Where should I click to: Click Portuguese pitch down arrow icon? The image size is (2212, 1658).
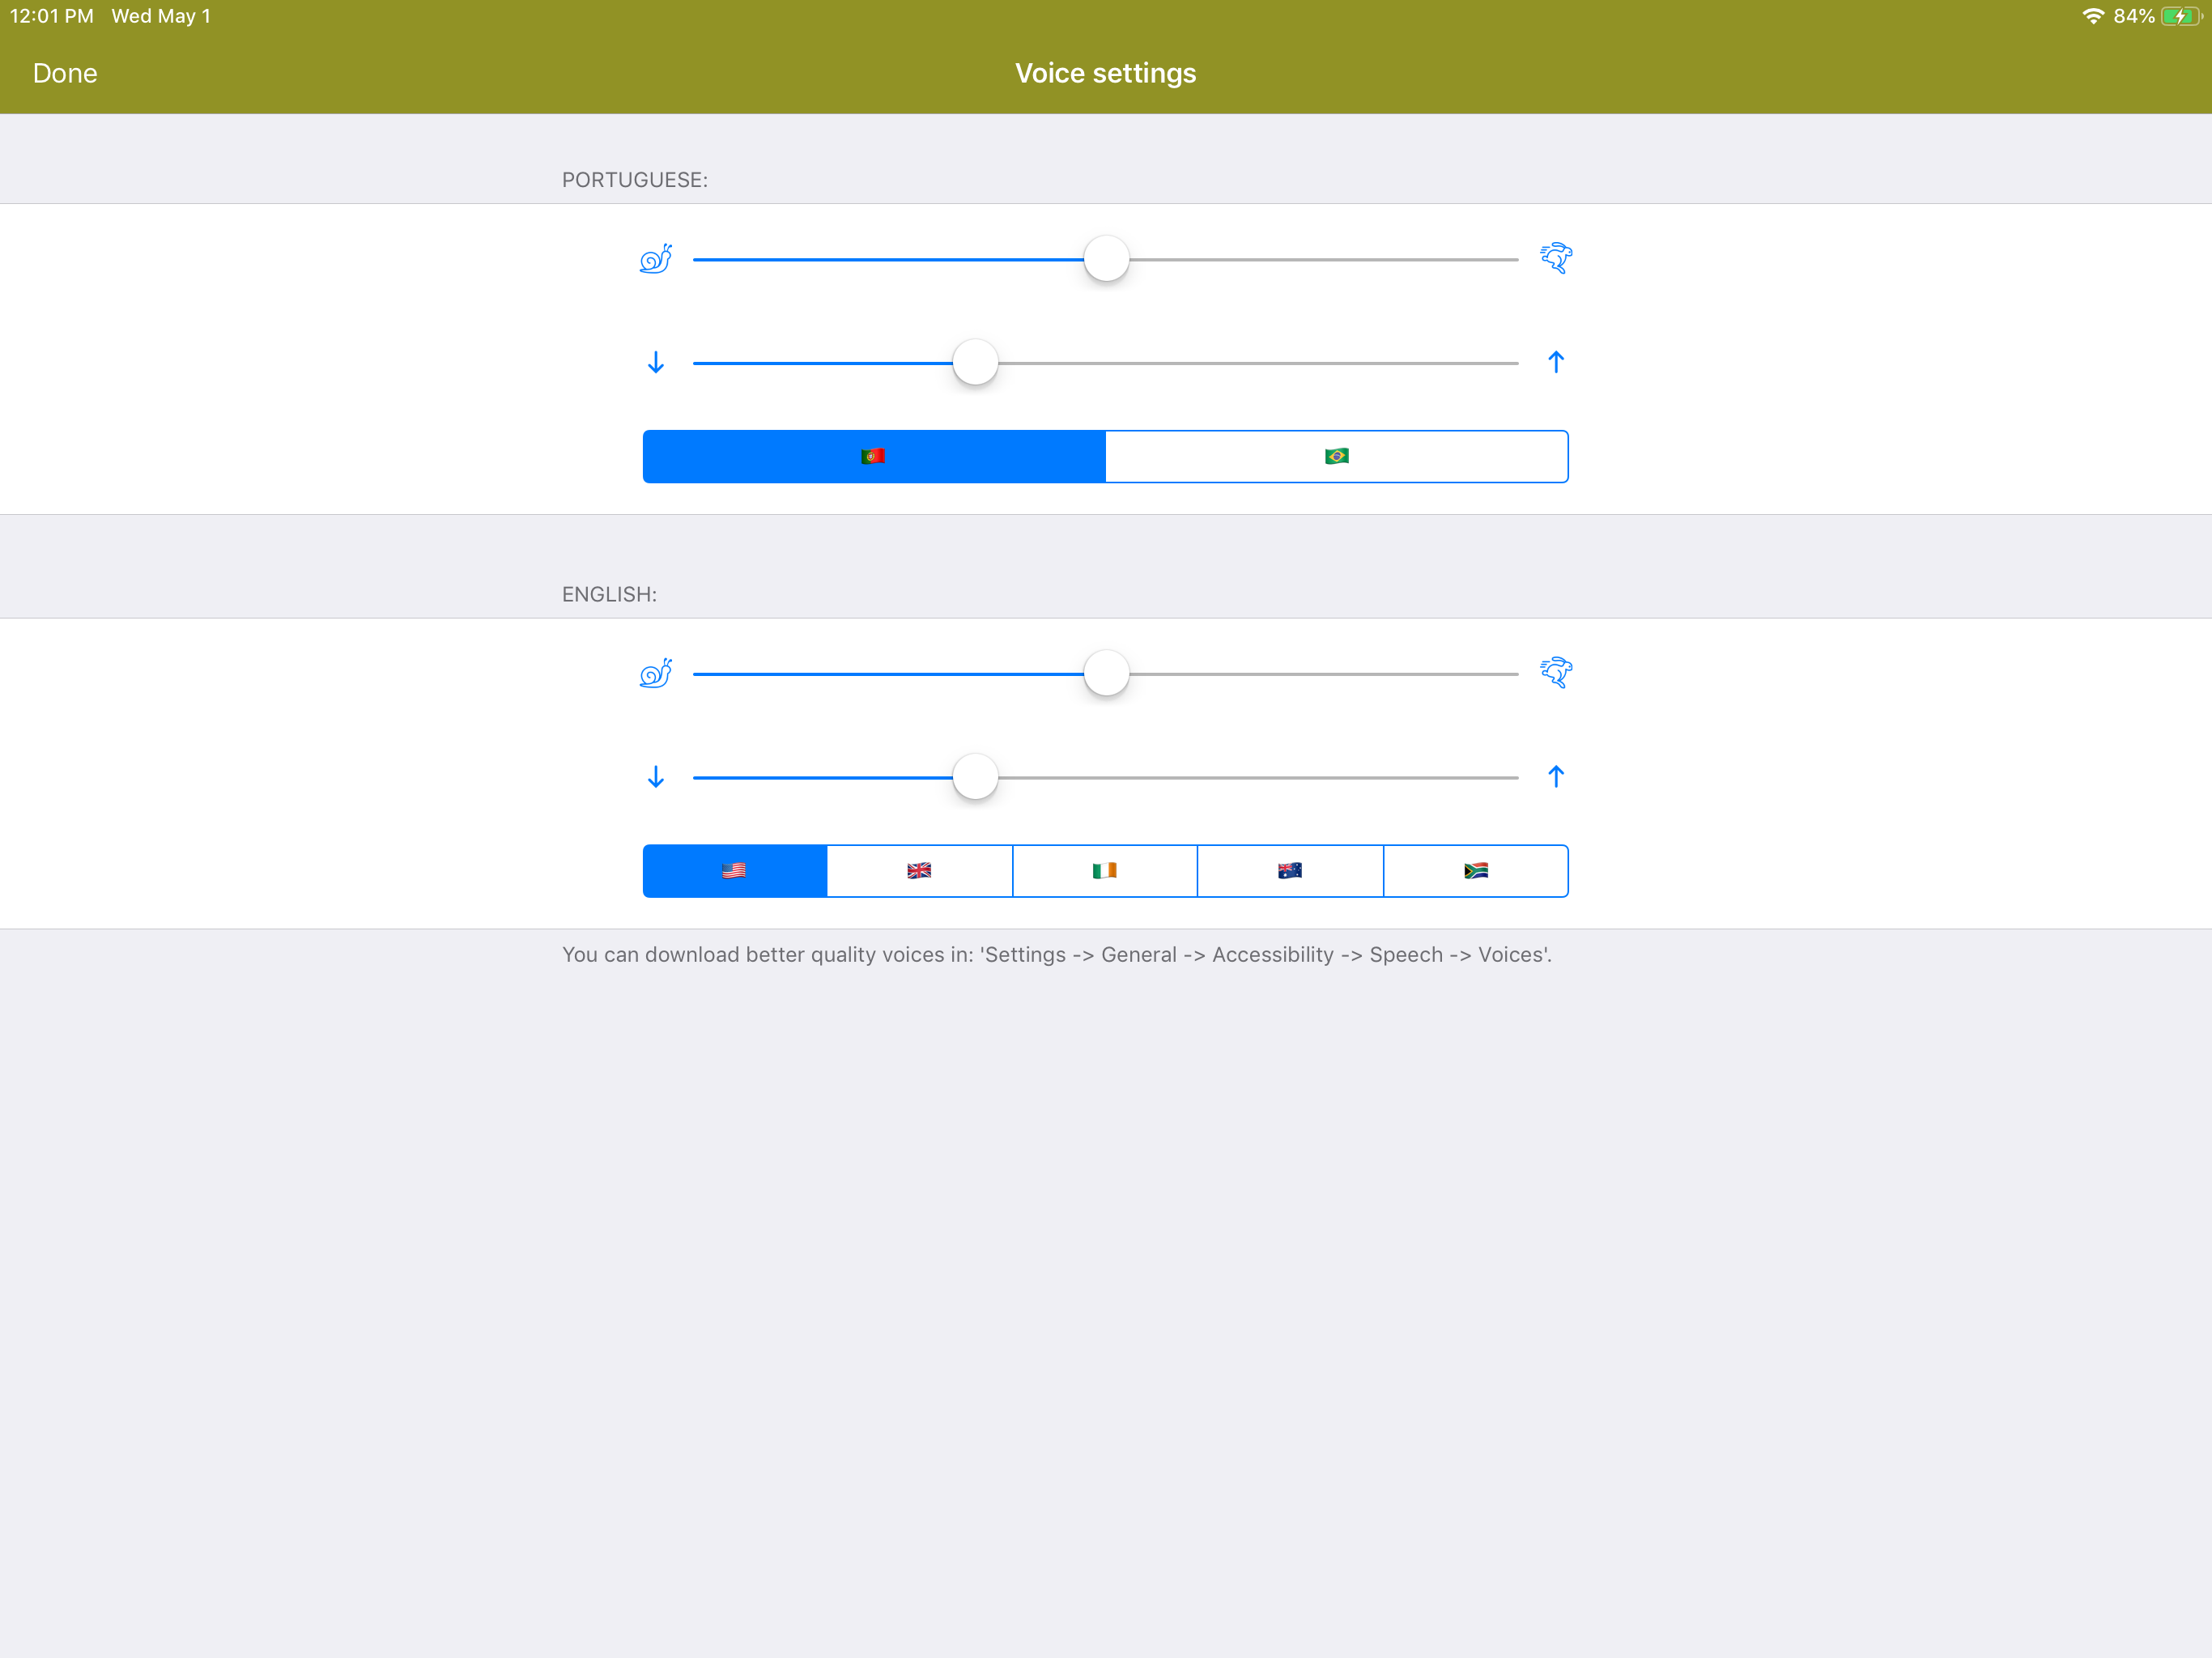coord(656,362)
